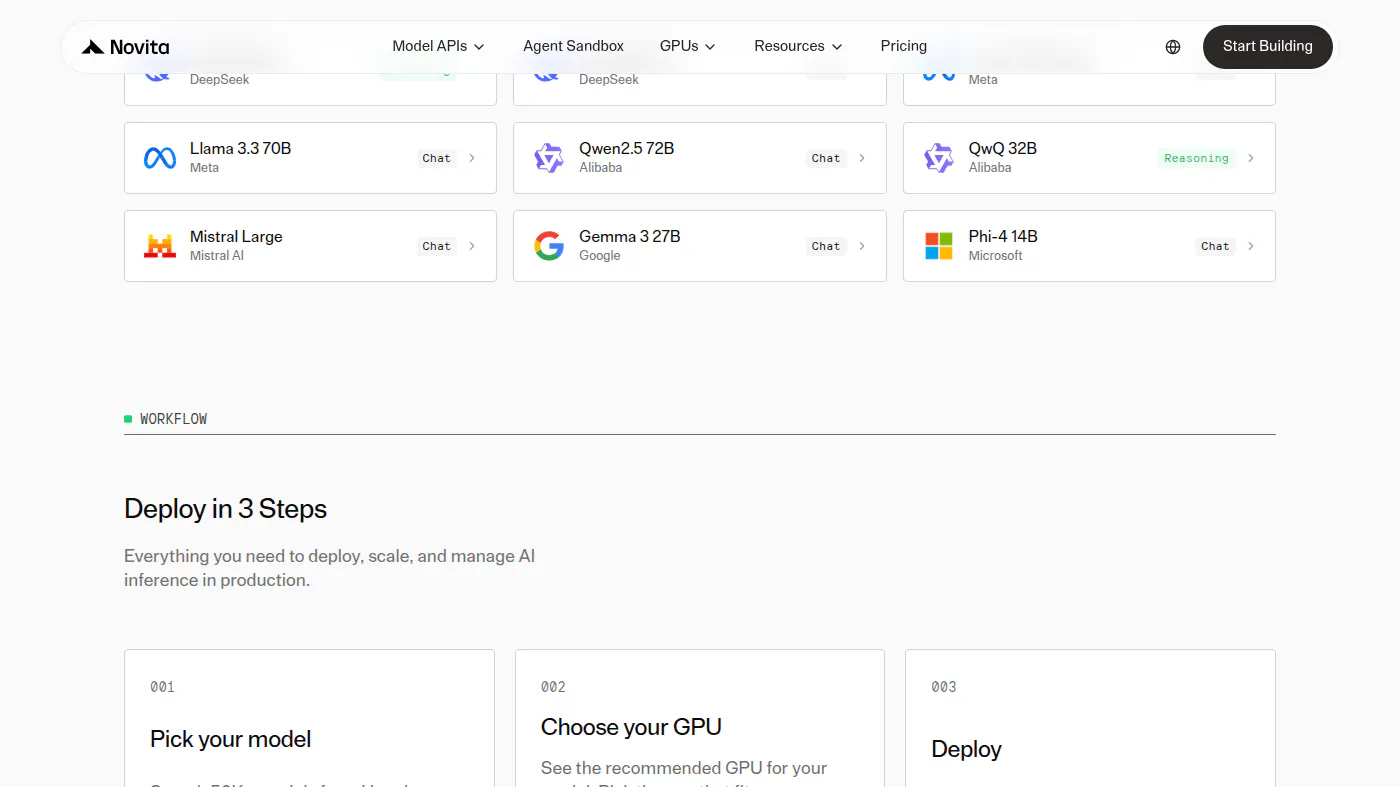
Task: Expand the Resources dropdown menu
Action: pyautogui.click(x=798, y=46)
